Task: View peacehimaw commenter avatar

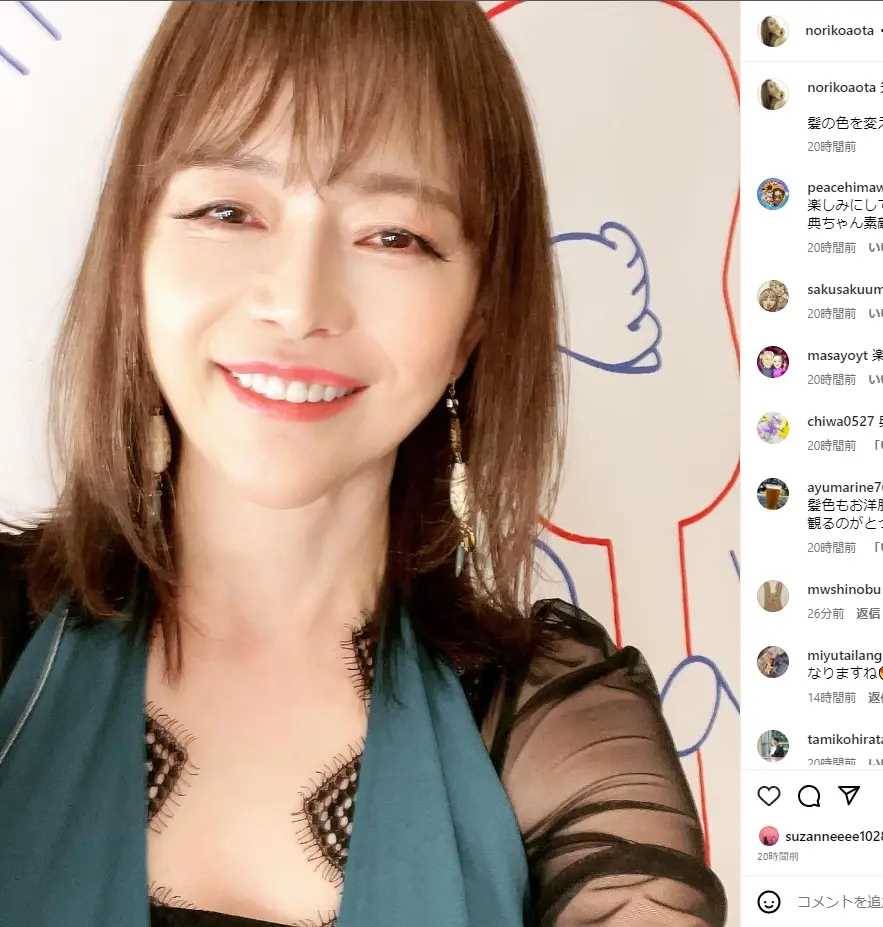Action: click(773, 193)
